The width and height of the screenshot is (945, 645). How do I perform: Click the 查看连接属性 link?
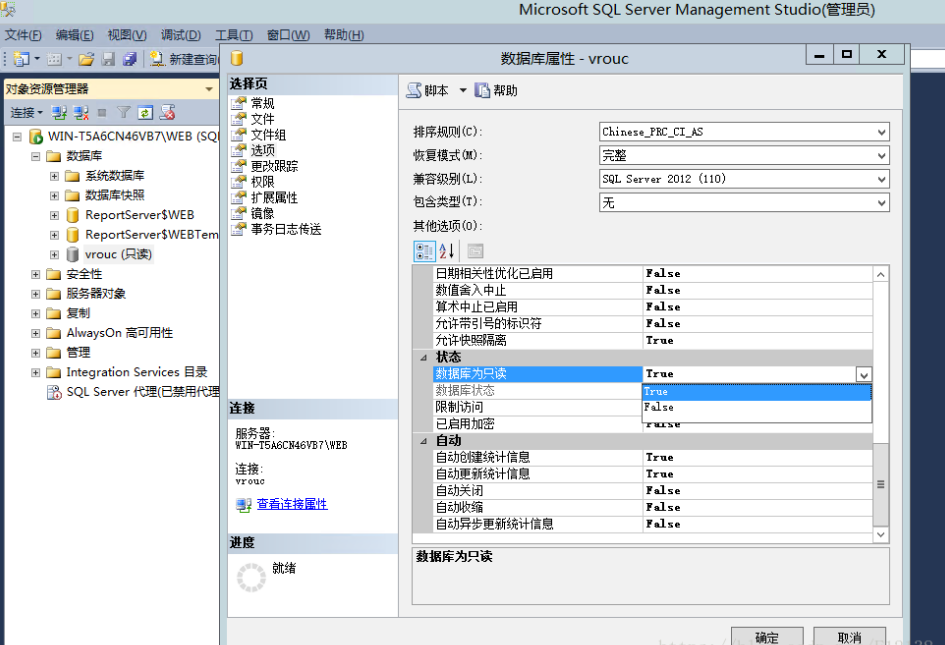pyautogui.click(x=292, y=503)
